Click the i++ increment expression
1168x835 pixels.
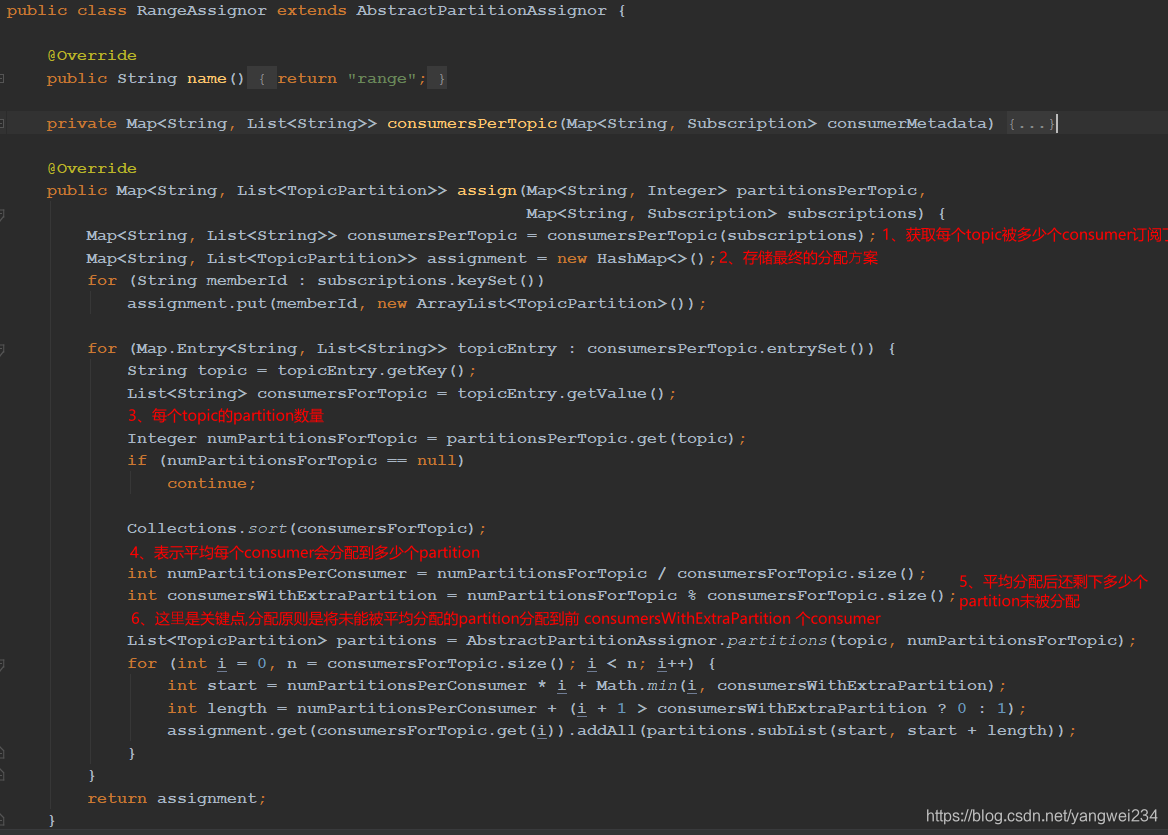[x=671, y=664]
